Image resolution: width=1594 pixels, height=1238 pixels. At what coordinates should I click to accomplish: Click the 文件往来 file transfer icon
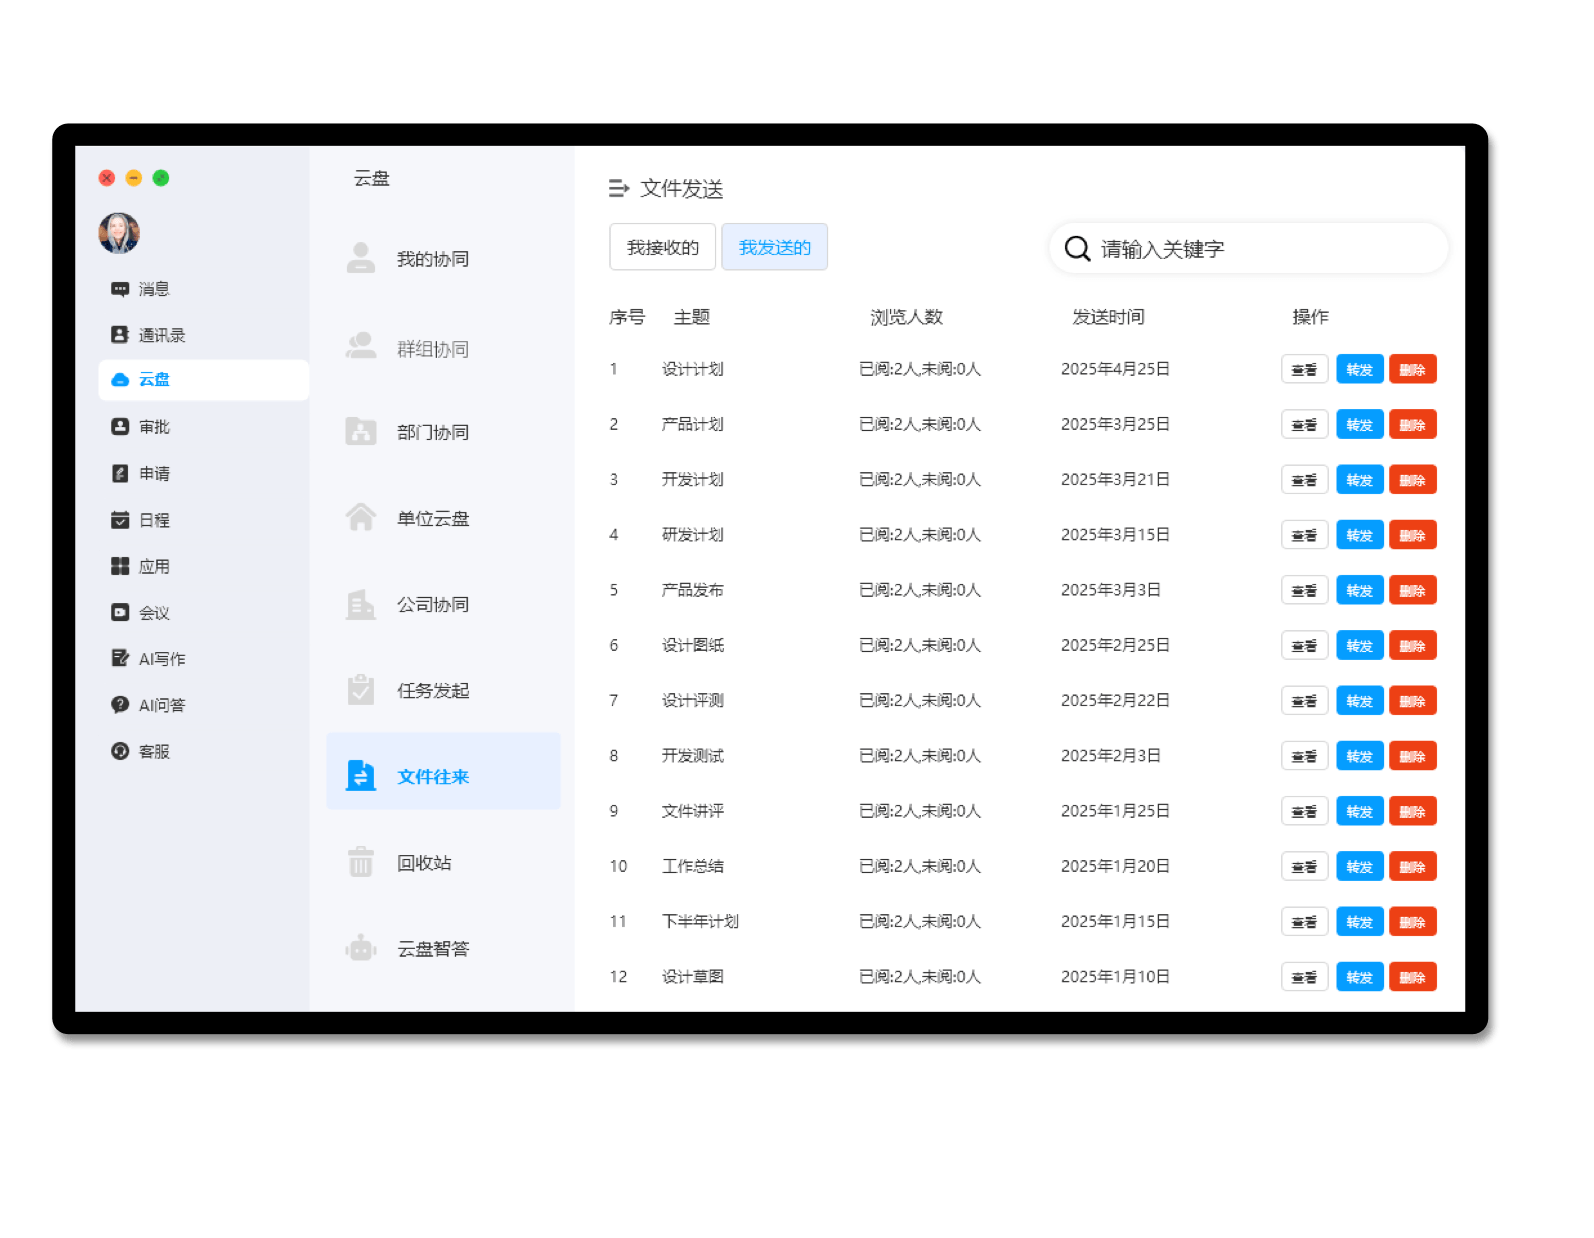point(361,775)
